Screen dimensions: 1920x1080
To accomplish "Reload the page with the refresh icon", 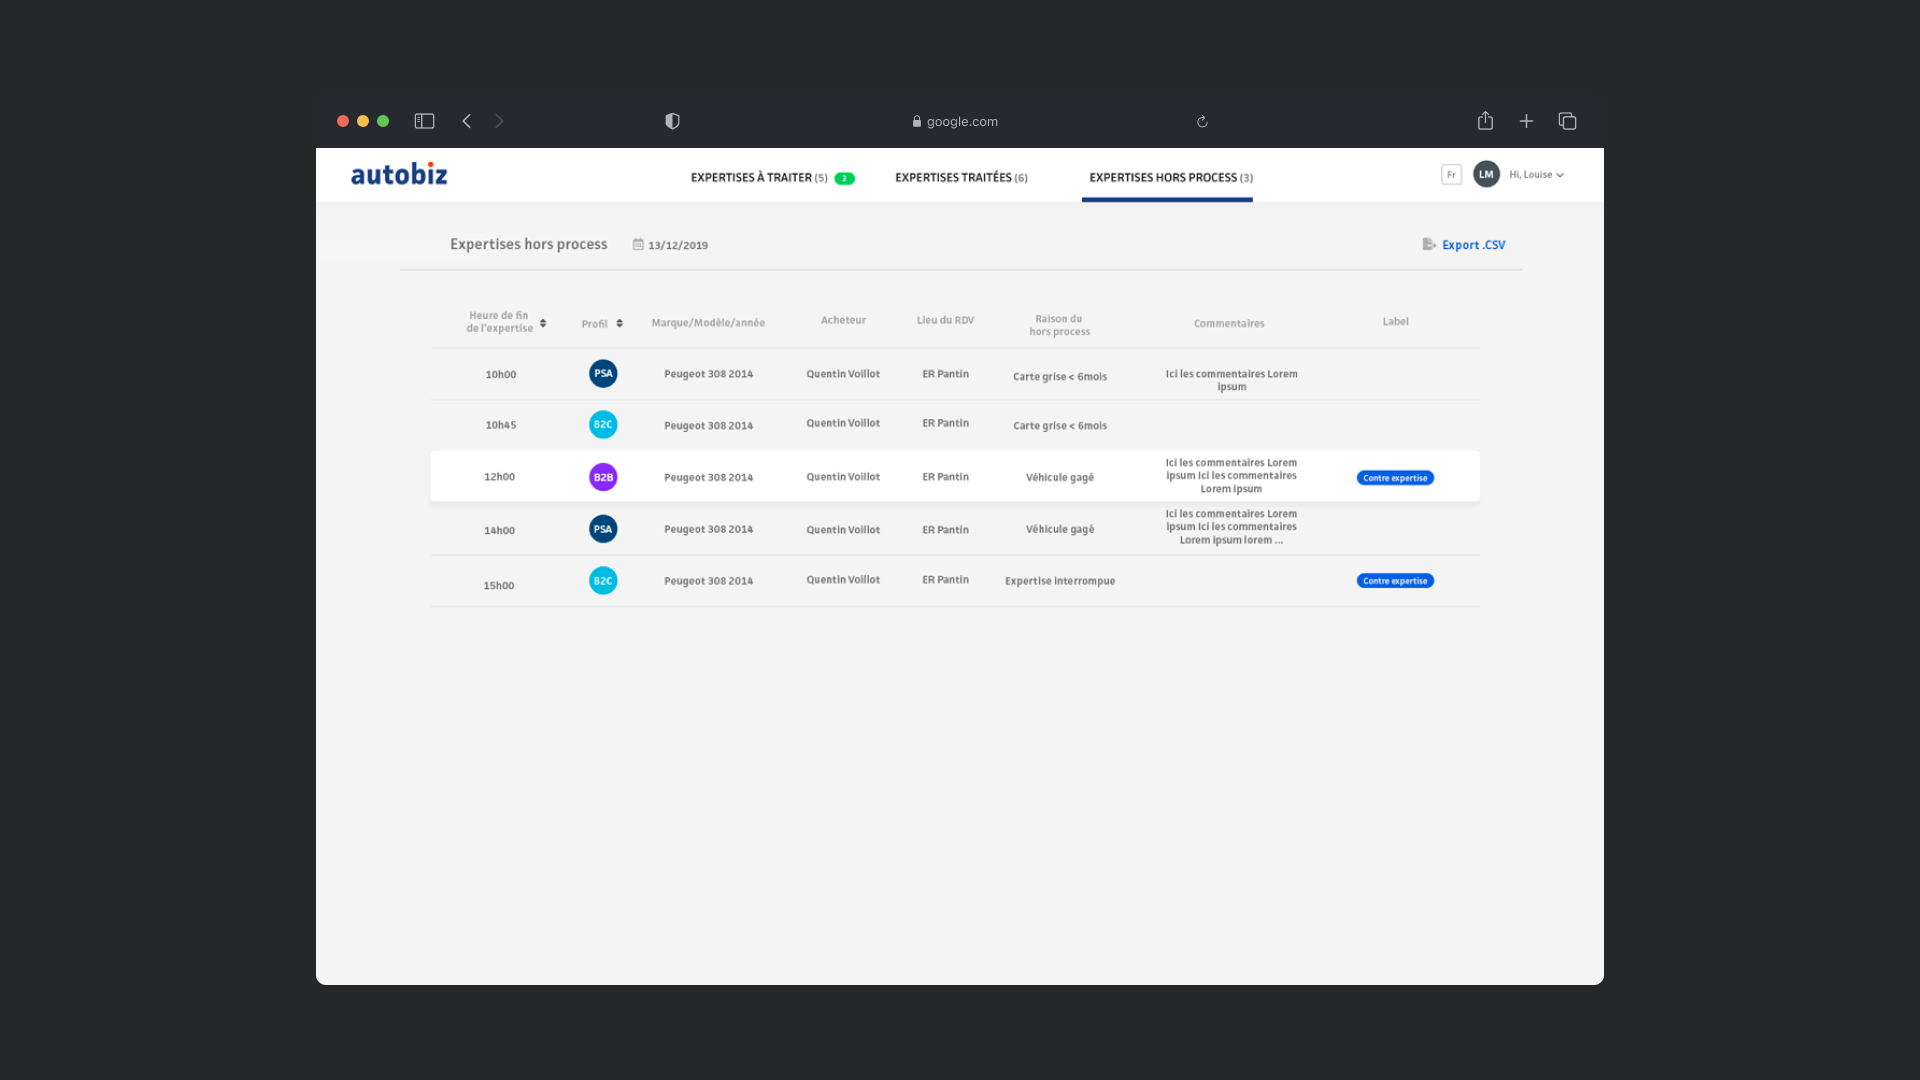I will point(1202,122).
